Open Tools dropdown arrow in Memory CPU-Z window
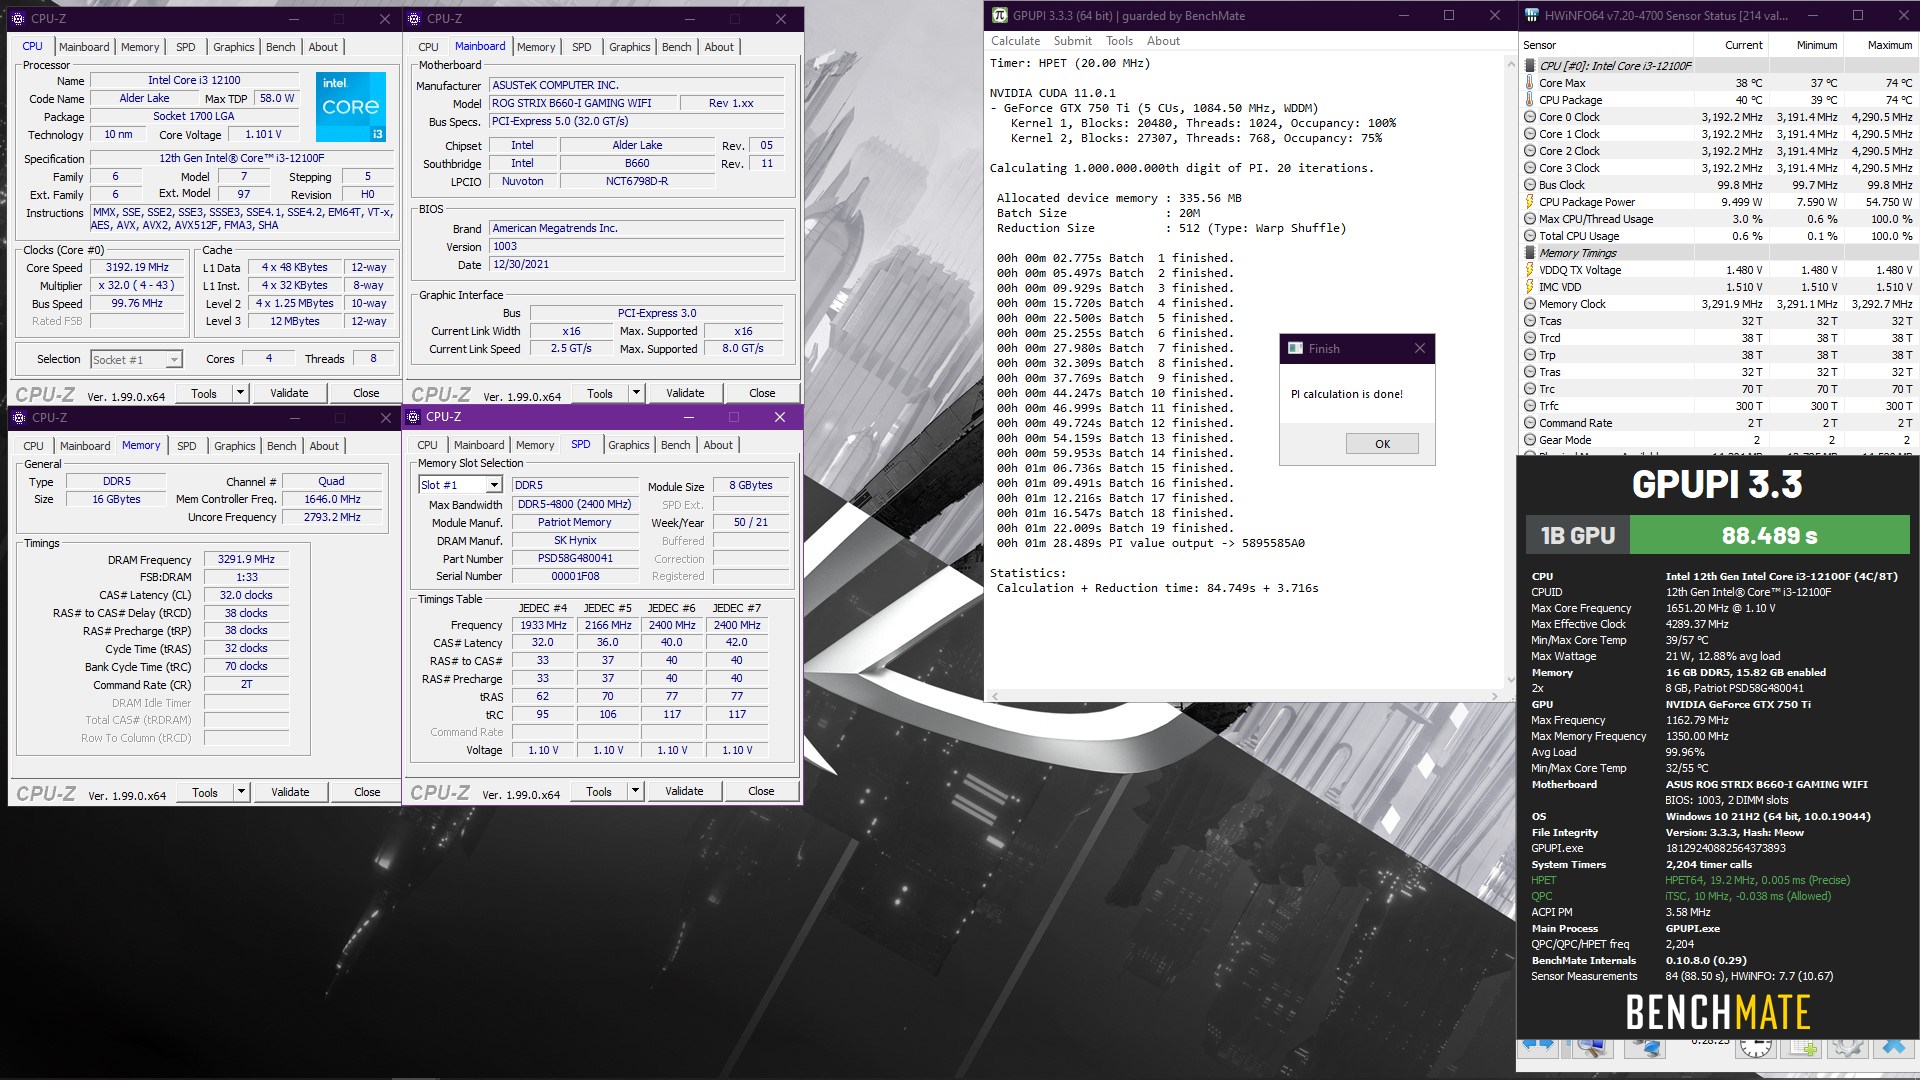The height and width of the screenshot is (1080, 1920). pos(241,792)
